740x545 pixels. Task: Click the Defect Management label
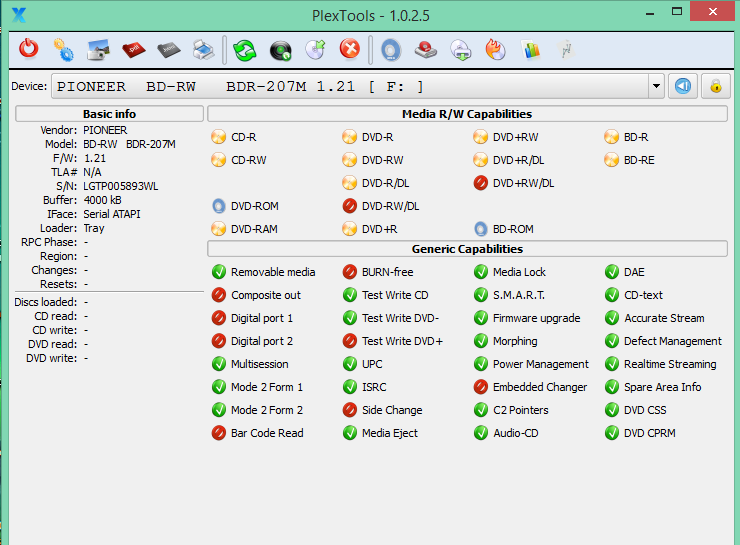[673, 341]
